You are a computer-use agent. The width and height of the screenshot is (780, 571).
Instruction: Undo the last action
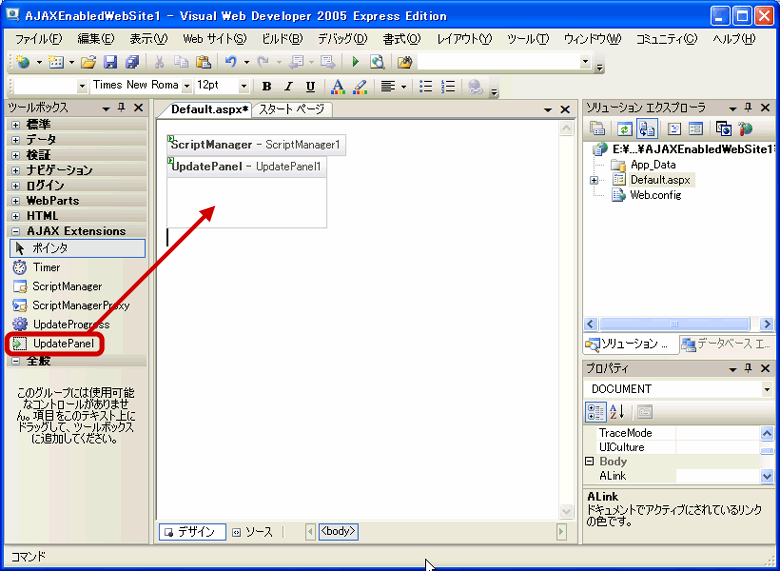(231, 62)
